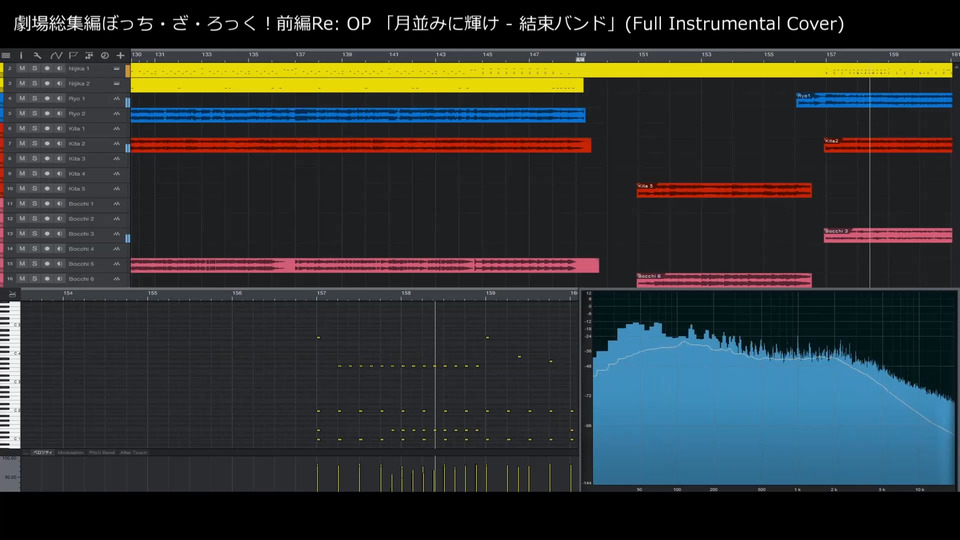Solo the Kita 1 track

[35, 129]
